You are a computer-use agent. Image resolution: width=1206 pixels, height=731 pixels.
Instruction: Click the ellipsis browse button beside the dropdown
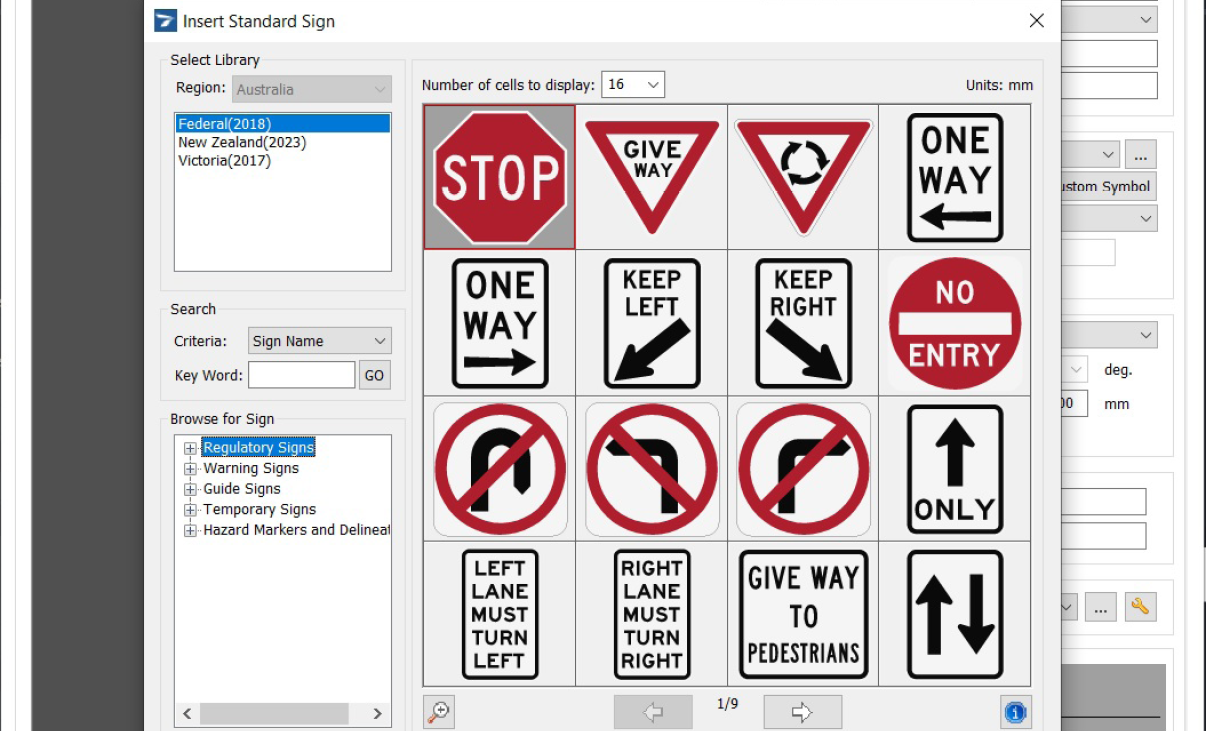pyautogui.click(x=1140, y=154)
